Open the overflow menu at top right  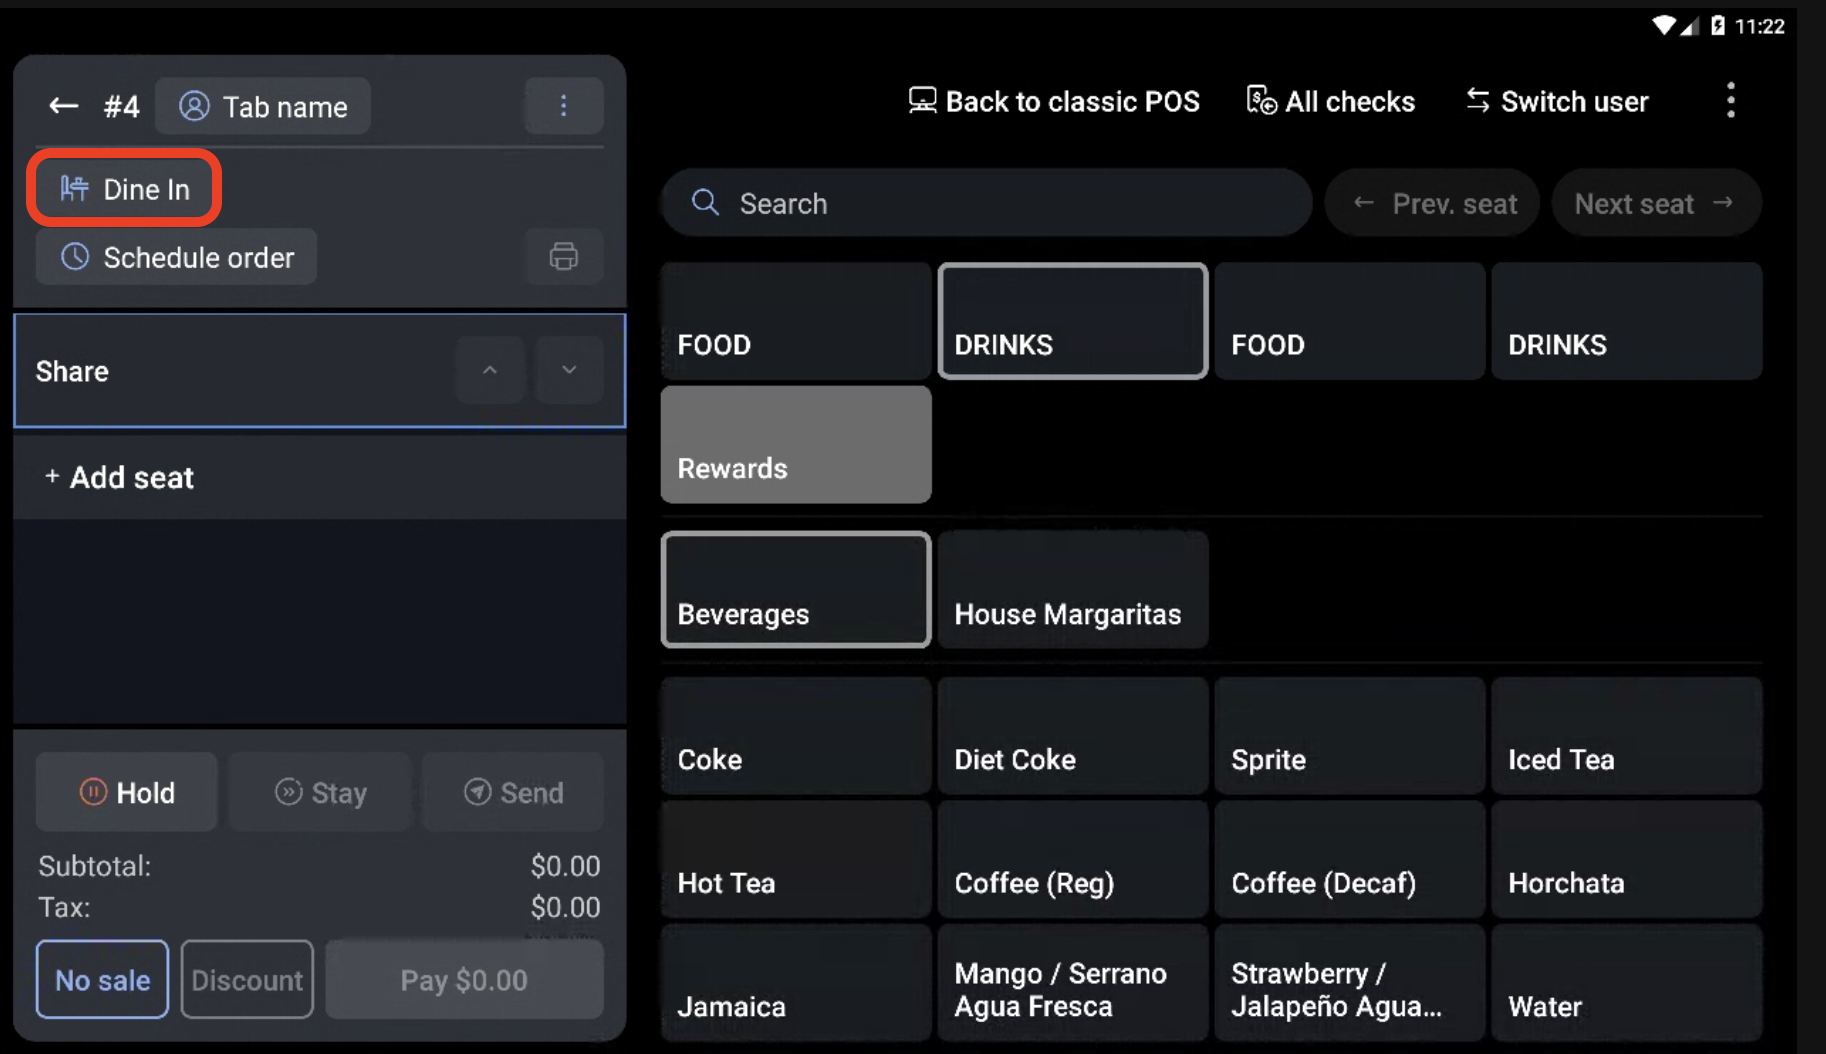coord(1731,100)
